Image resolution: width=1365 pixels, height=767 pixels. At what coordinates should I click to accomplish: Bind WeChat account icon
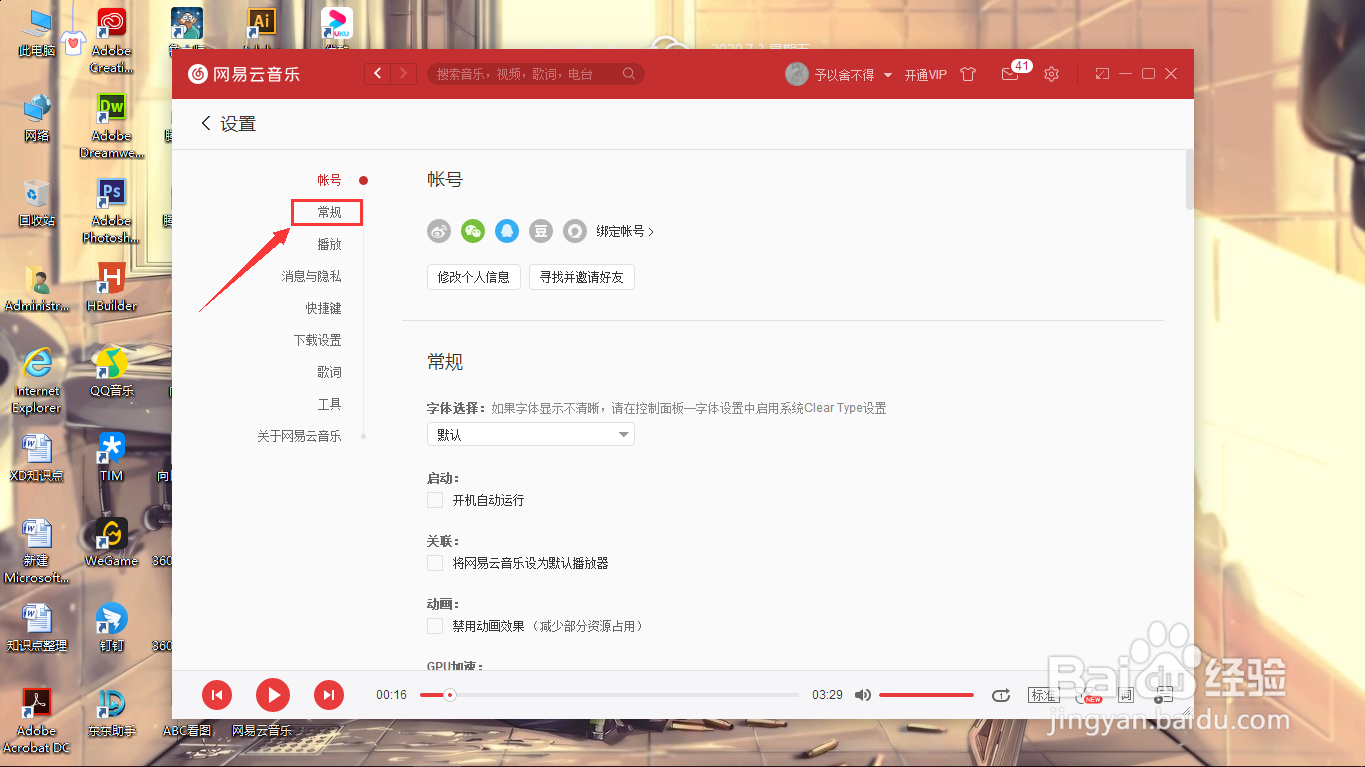pyautogui.click(x=473, y=231)
